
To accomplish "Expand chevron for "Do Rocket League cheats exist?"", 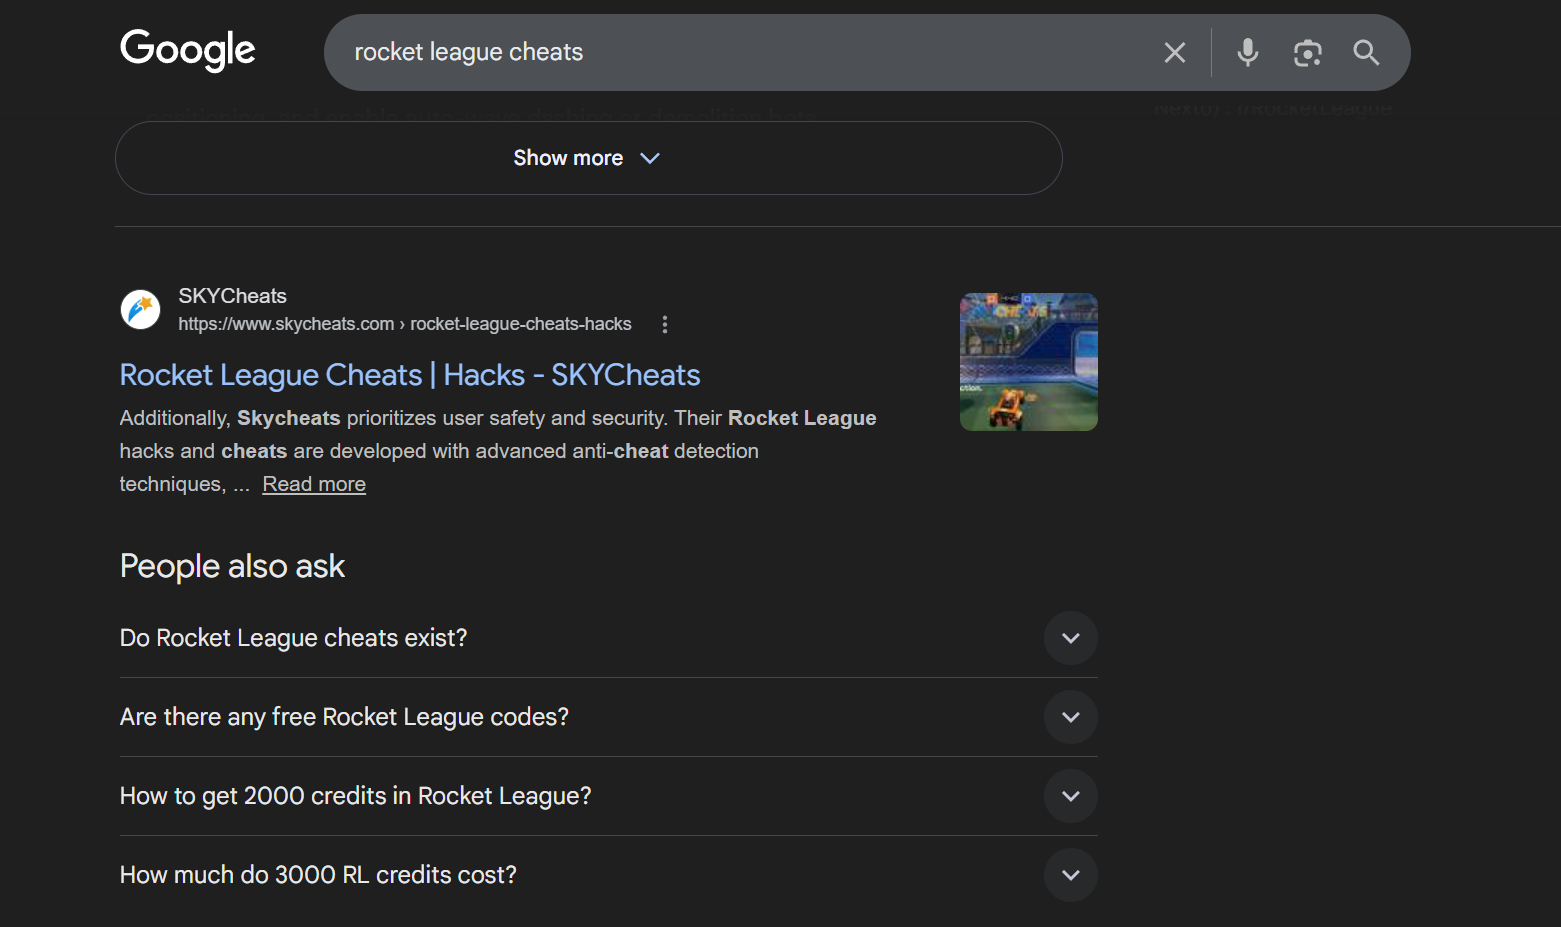I will point(1070,638).
